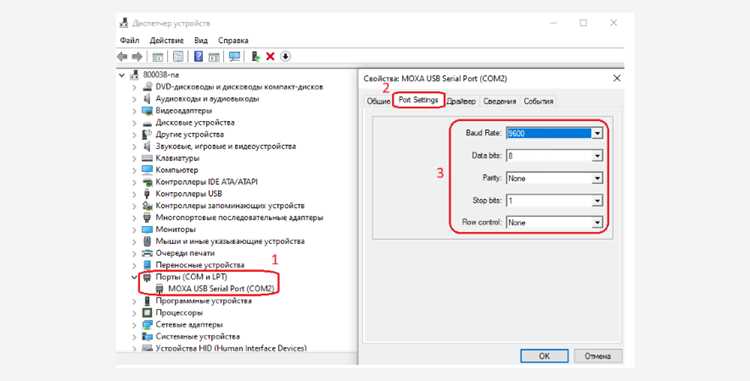Click the MOXA USB Serial Port device icon

[160, 289]
